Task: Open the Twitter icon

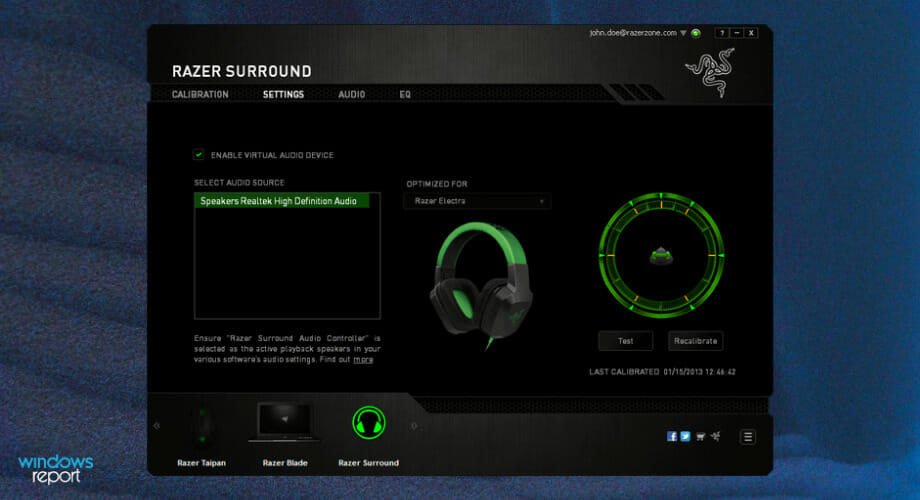Action: 685,436
